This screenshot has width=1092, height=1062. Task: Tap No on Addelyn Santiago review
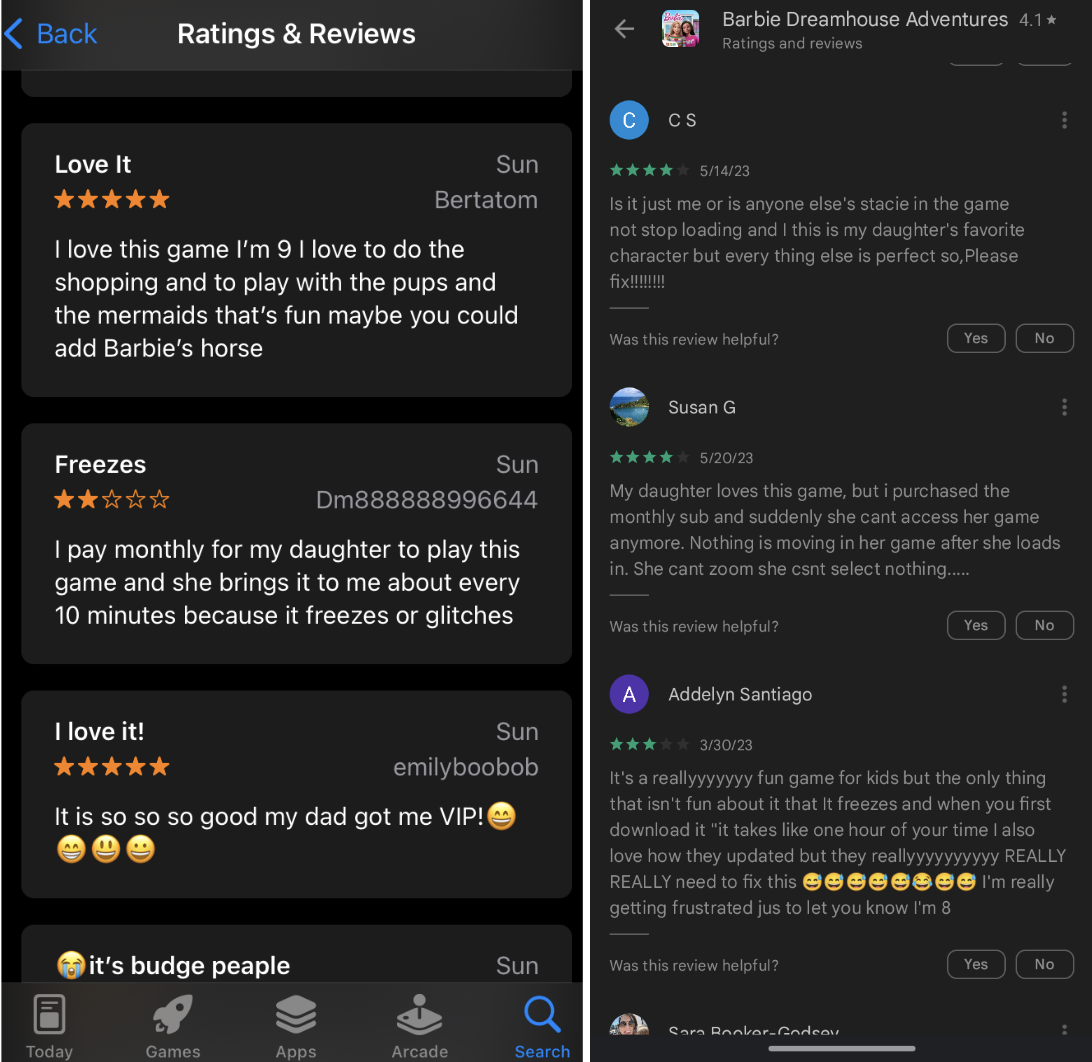(1044, 965)
